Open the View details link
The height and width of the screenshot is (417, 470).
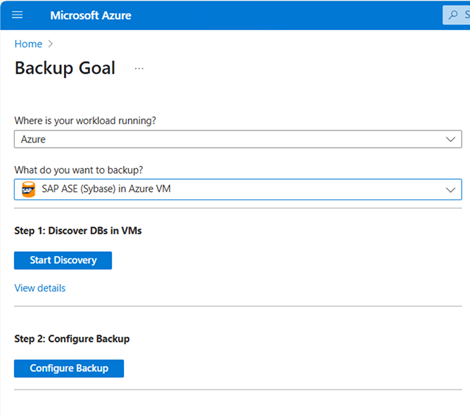click(x=40, y=288)
